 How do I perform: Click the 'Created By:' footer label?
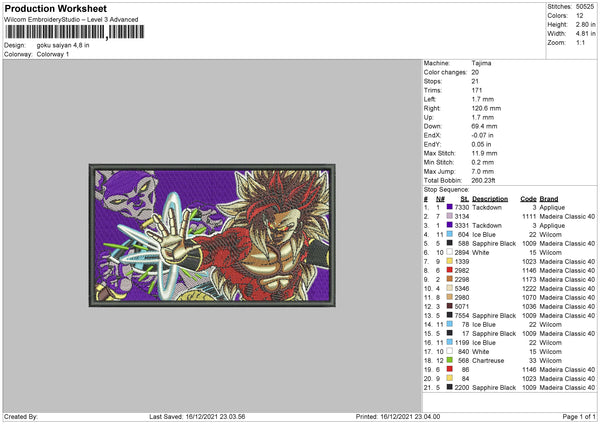point(21,416)
